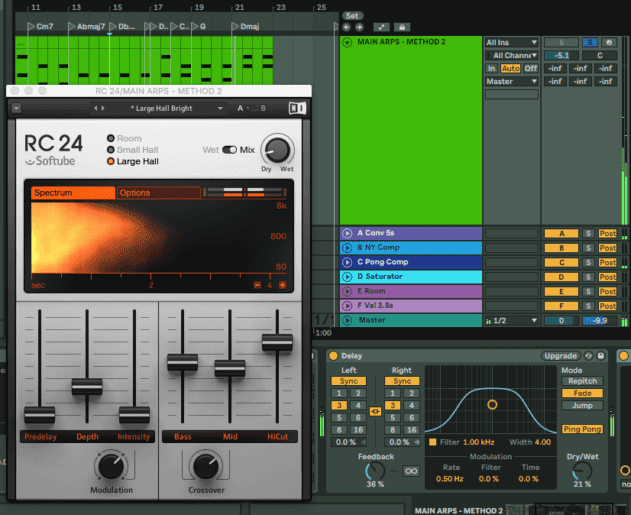Toggle Post button on return C
This screenshot has width=631, height=515.
click(607, 262)
